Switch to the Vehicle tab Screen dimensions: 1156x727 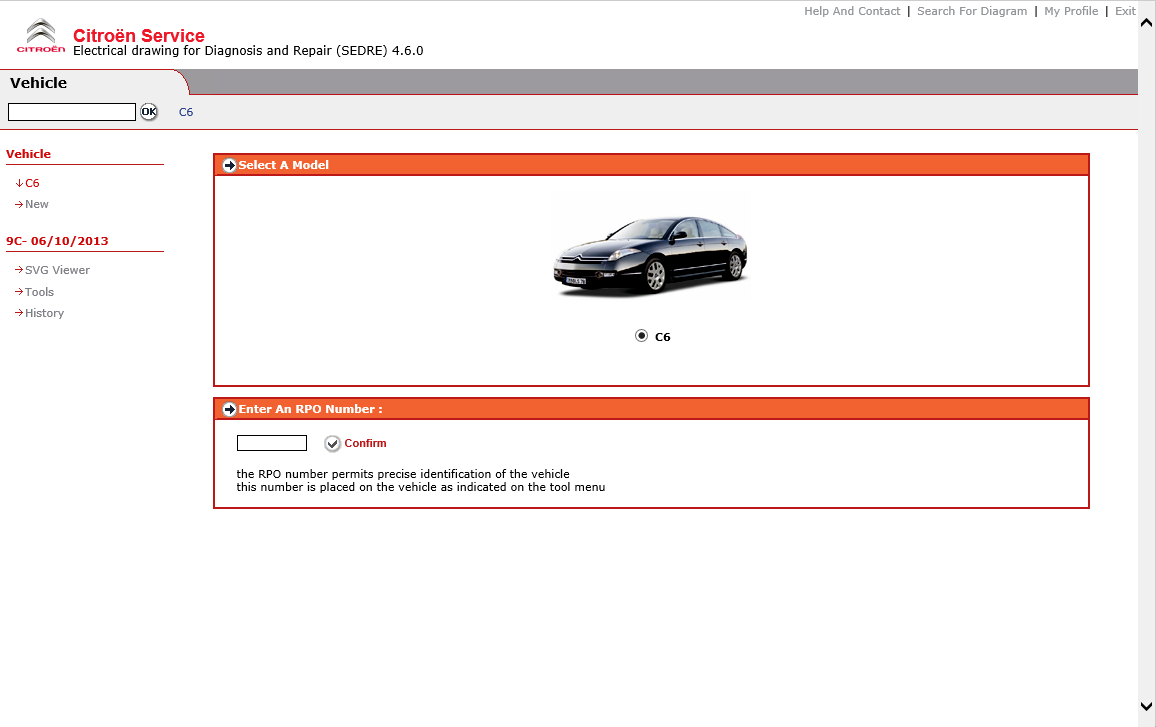pyautogui.click(x=39, y=83)
